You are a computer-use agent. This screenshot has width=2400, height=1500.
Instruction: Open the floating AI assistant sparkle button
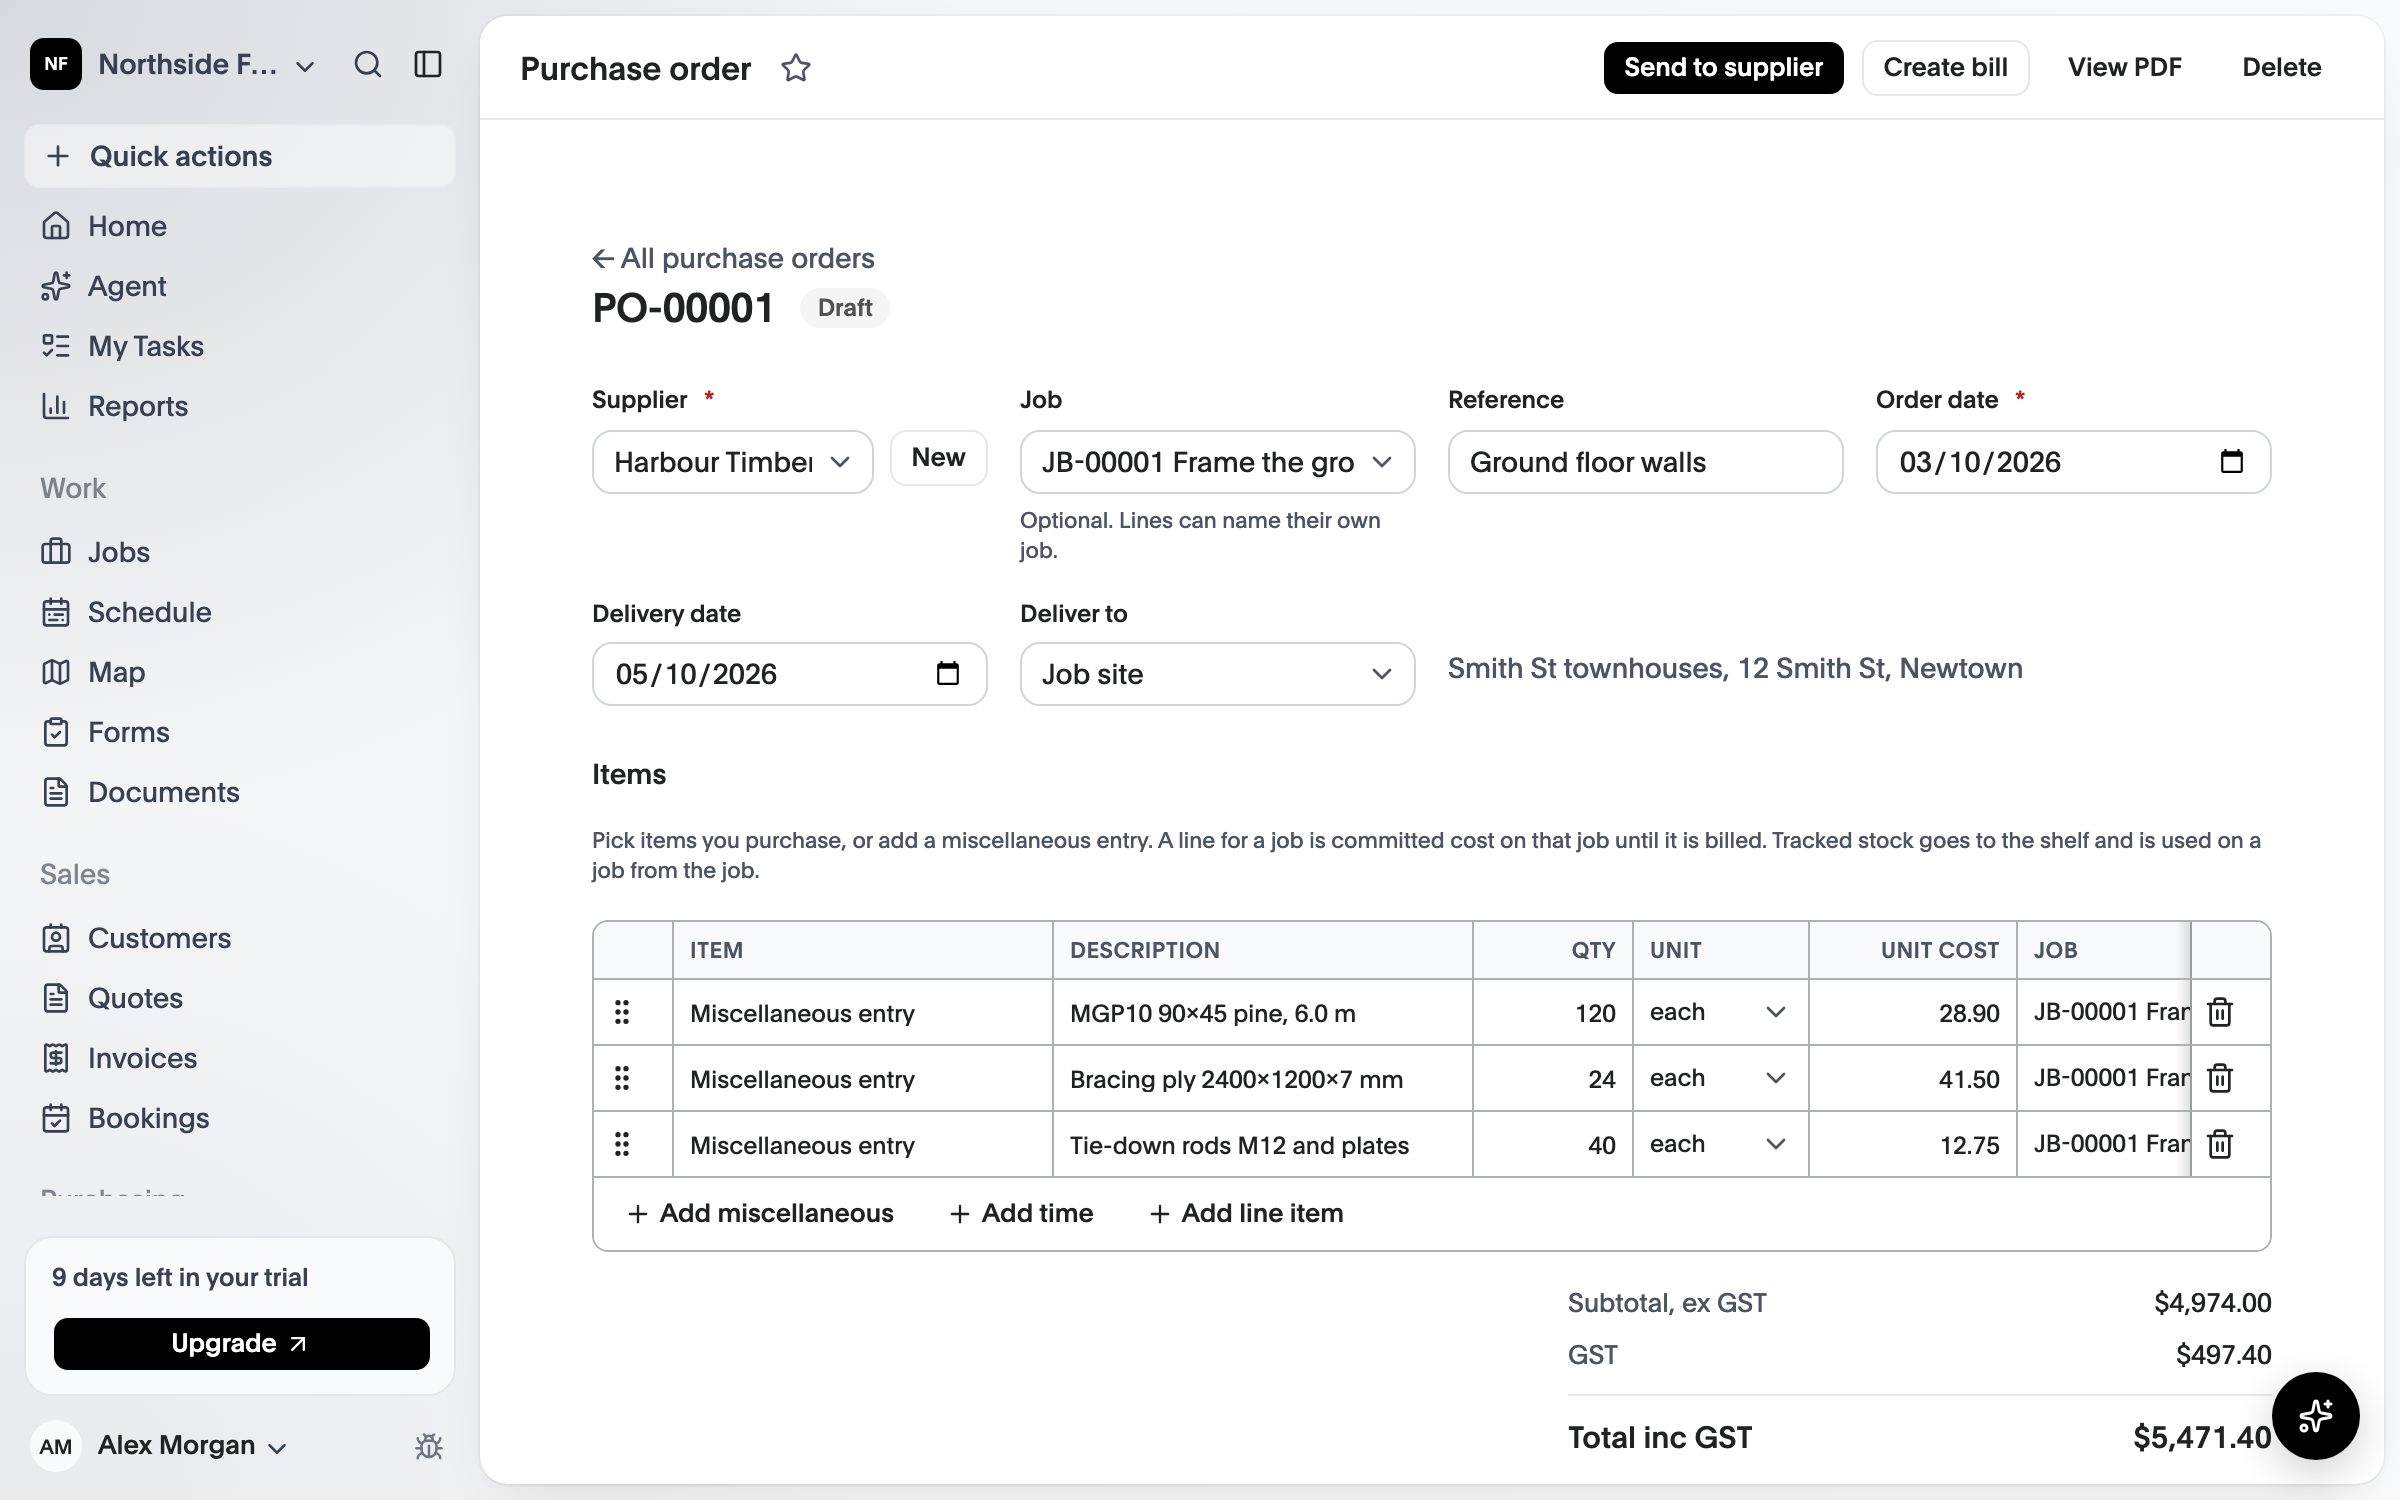[x=2315, y=1415]
